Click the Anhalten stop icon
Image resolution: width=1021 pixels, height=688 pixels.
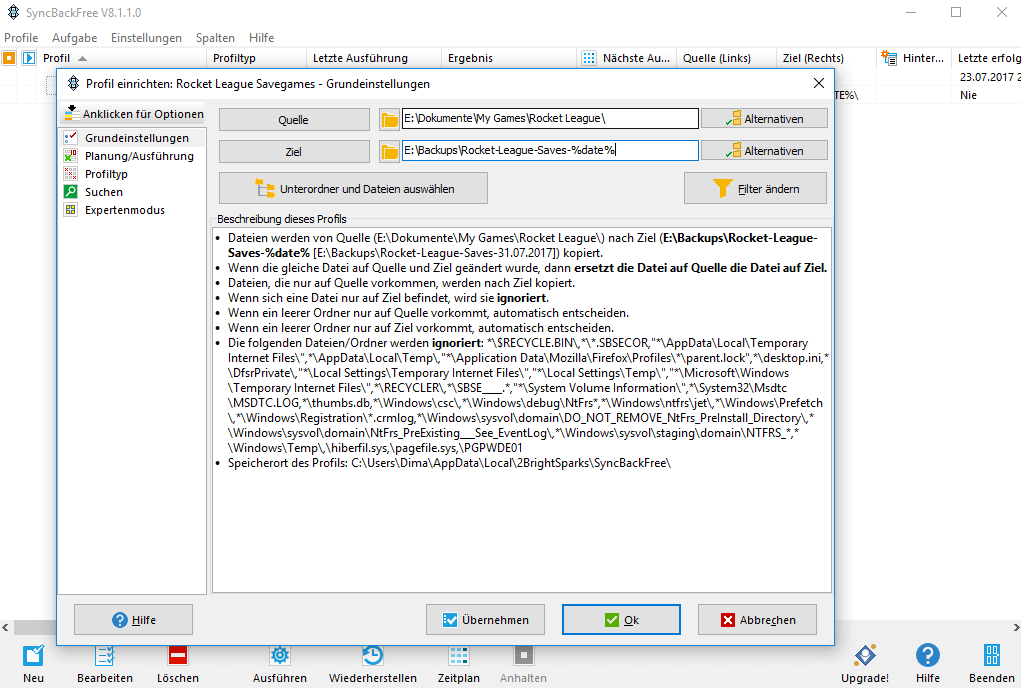[x=524, y=655]
